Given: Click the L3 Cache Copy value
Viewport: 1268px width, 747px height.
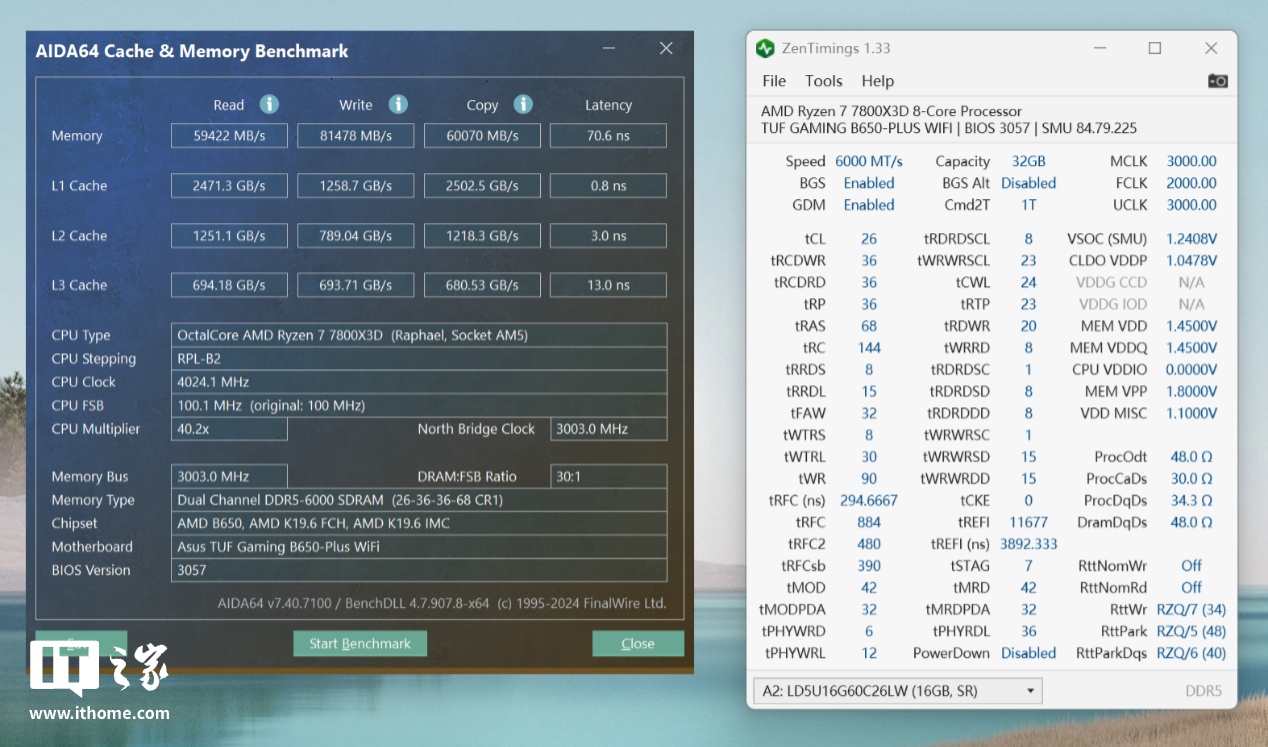Looking at the screenshot, I should [482, 285].
